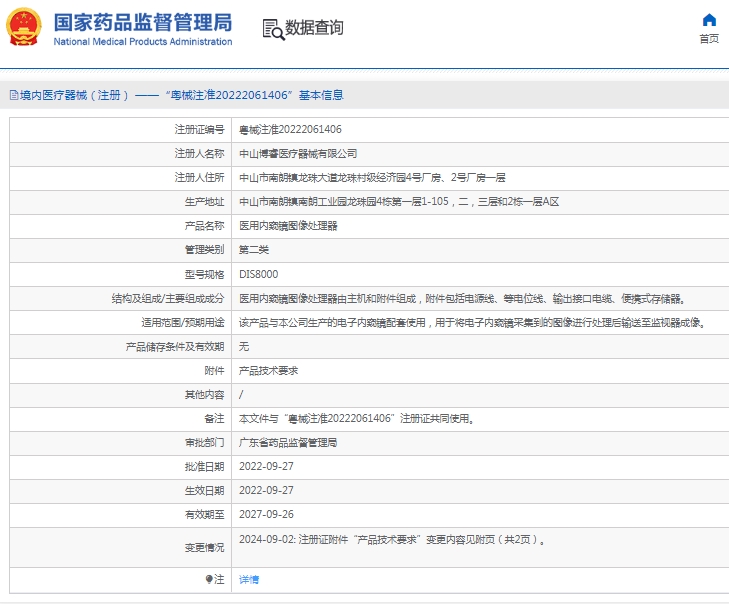
Task: Click the NMPA national emblem logo
Action: pos(23,27)
